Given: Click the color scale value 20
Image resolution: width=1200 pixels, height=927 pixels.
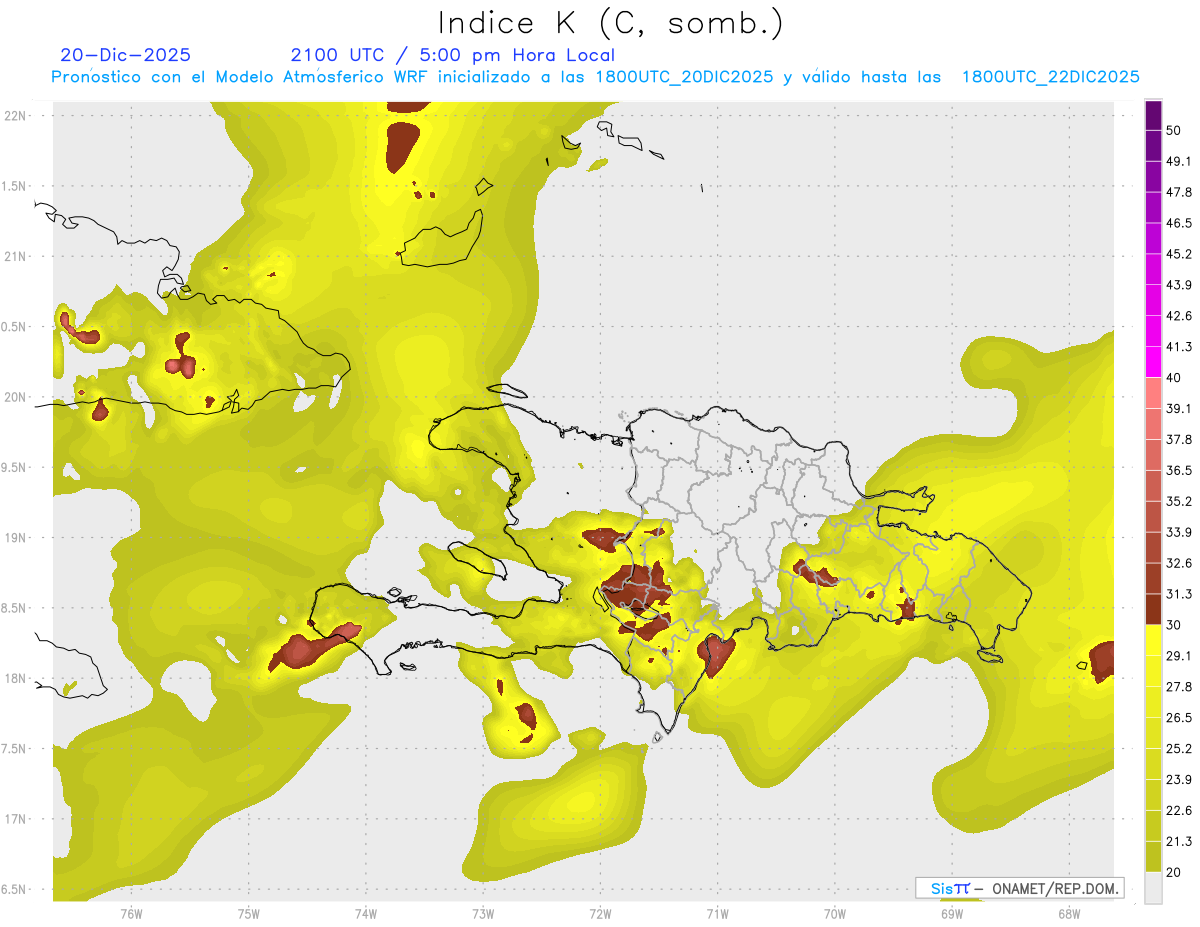Looking at the screenshot, I should pyautogui.click(x=1174, y=872).
